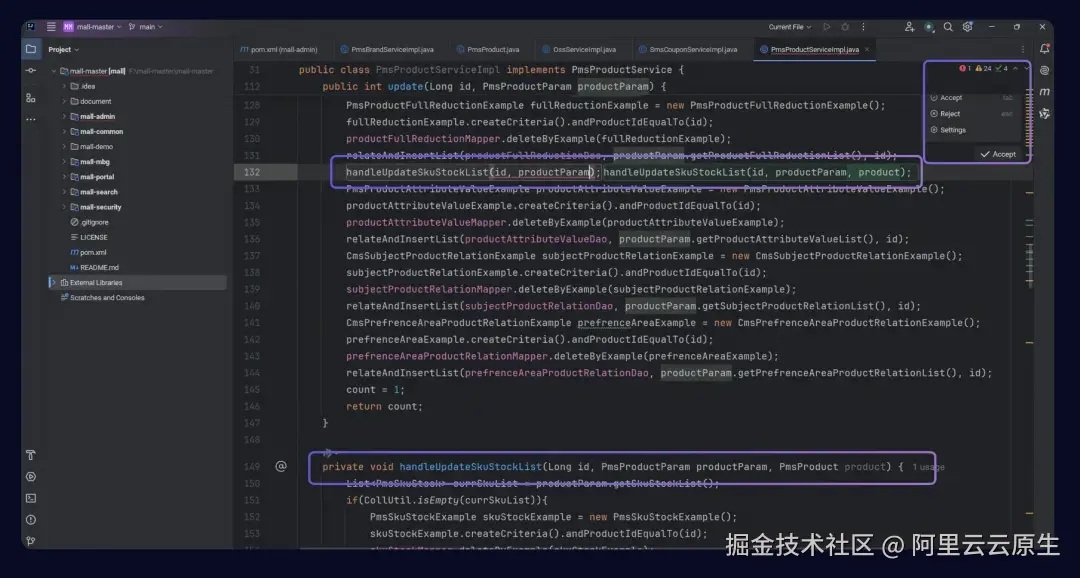The height and width of the screenshot is (578, 1080).
Task: Open the Tongyi Lingma plugin icon in right sidebar
Action: coord(1044,113)
